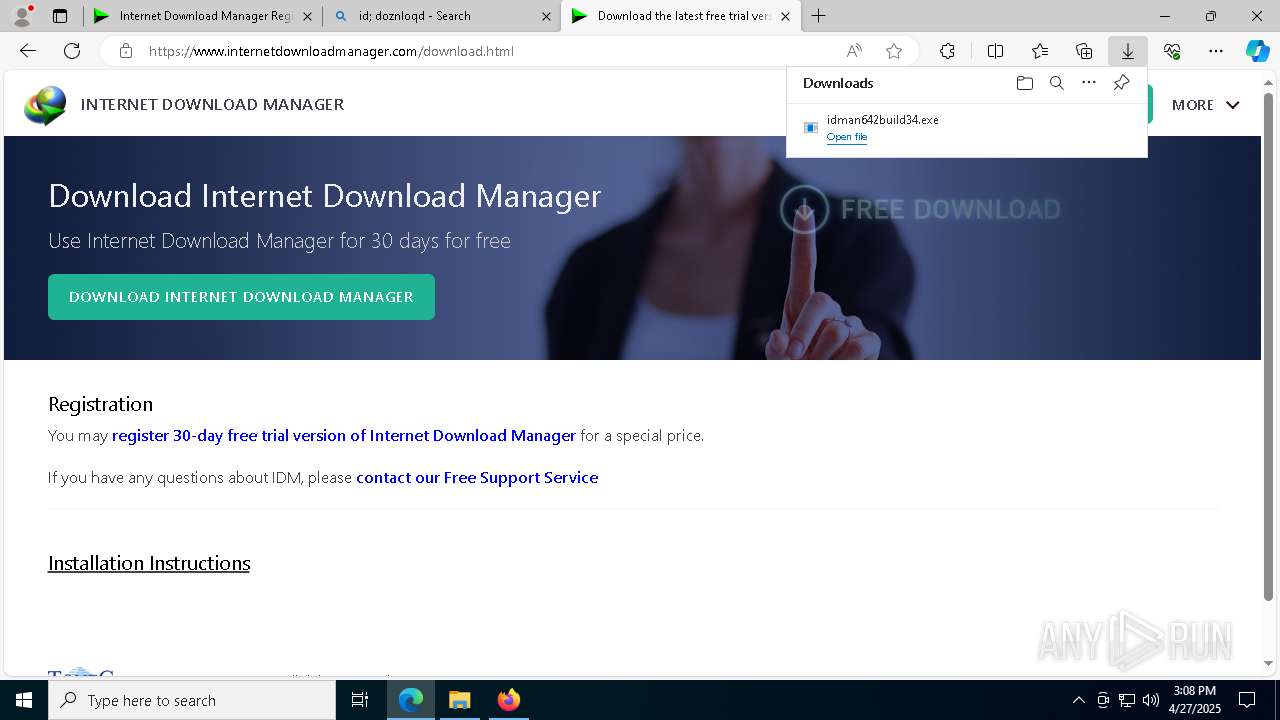Viewport: 1280px width, 720px height.
Task: Click the address bar URL
Action: pyautogui.click(x=331, y=51)
